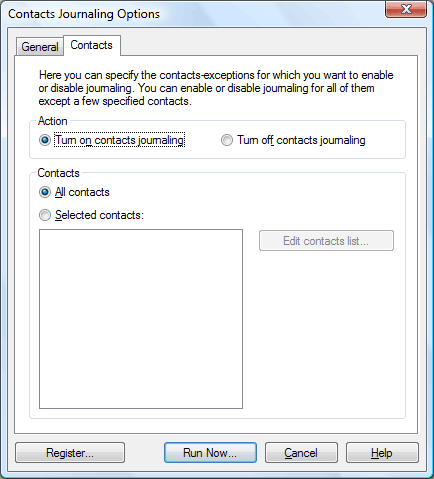Switch to the General tab
434x479 pixels.
(x=40, y=47)
